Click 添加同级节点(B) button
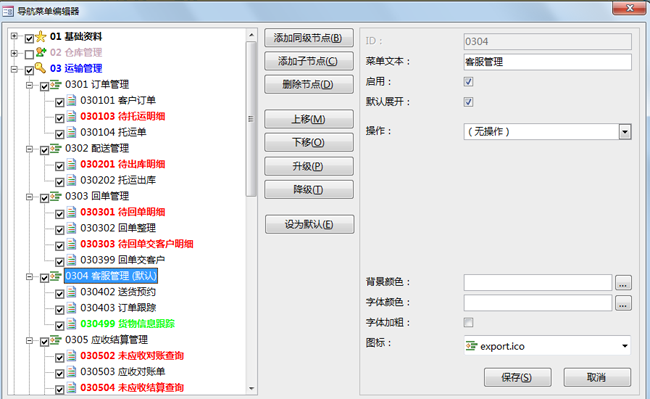 coord(309,38)
